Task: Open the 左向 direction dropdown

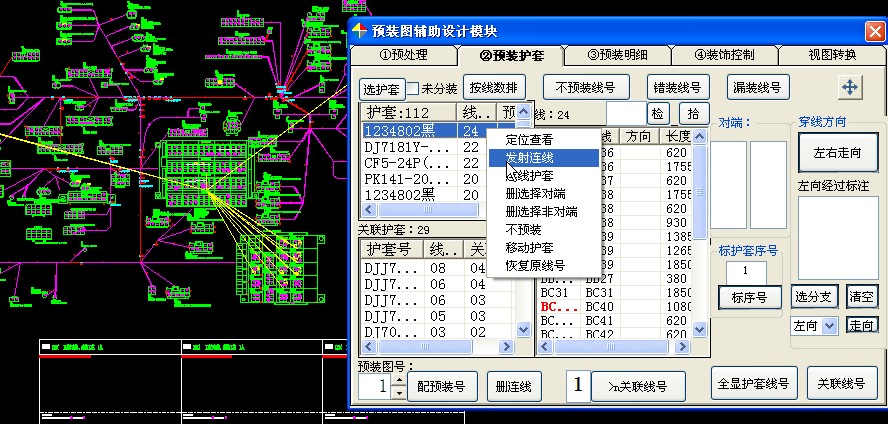Action: point(829,326)
